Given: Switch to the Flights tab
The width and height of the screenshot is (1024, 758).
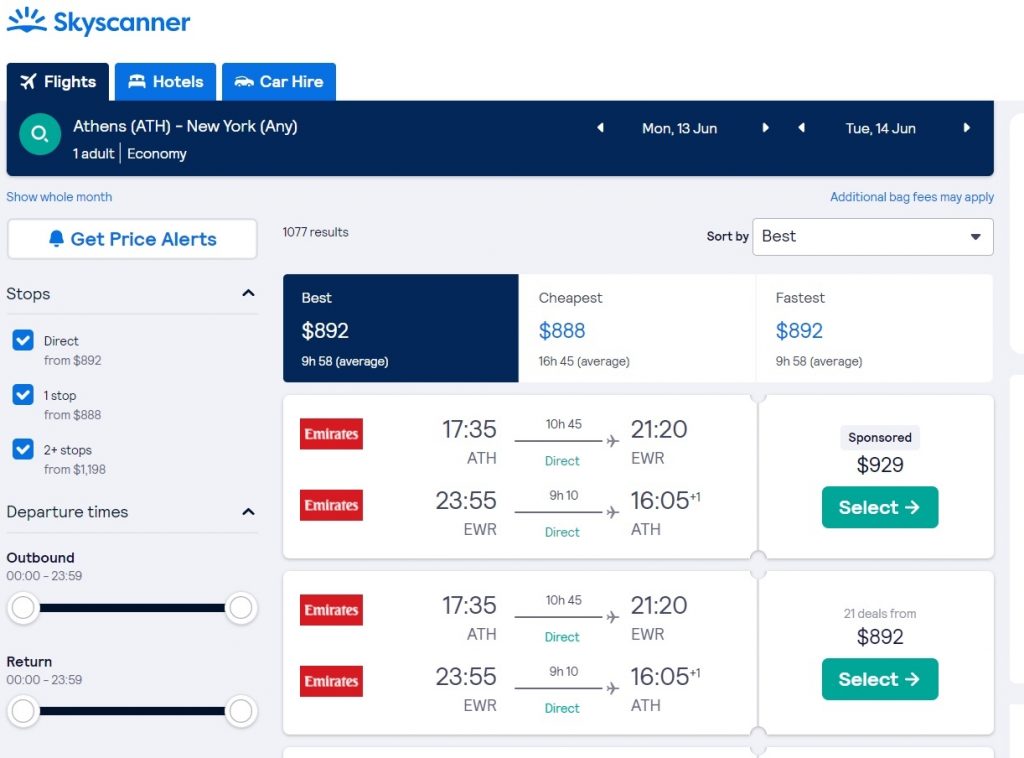Looking at the screenshot, I should tap(57, 82).
